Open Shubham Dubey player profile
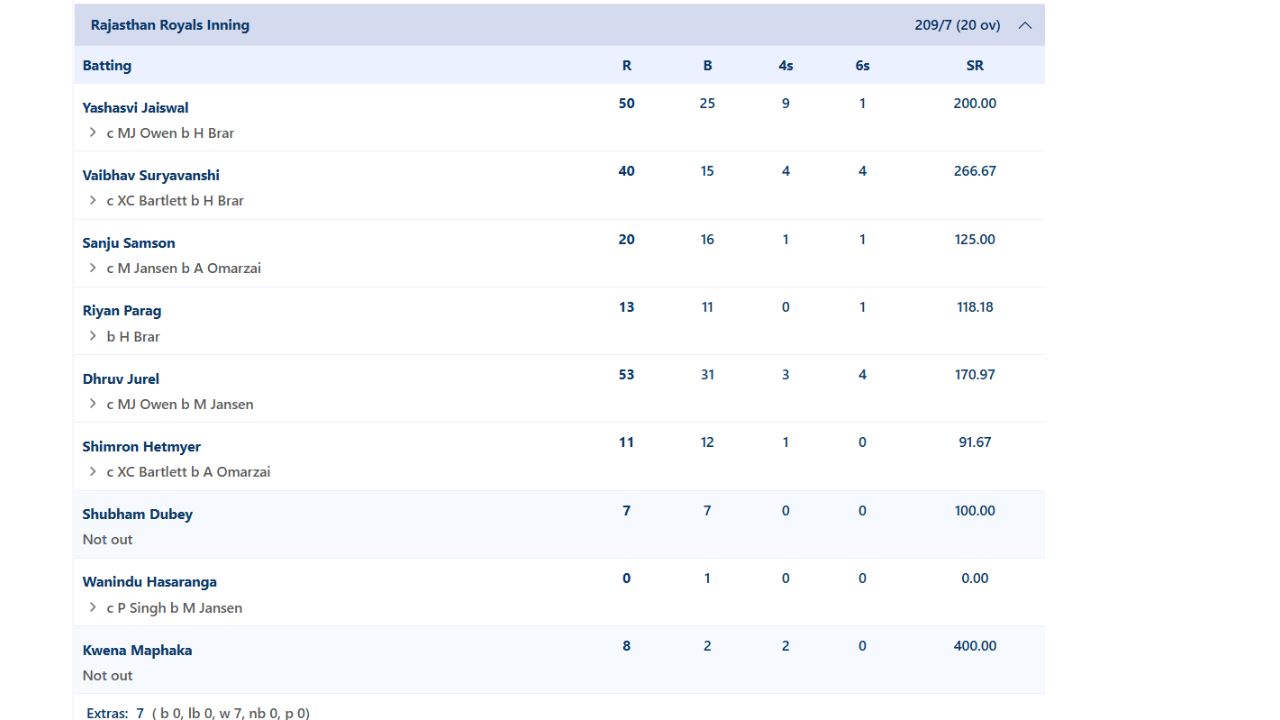The width and height of the screenshot is (1280, 720). point(137,514)
